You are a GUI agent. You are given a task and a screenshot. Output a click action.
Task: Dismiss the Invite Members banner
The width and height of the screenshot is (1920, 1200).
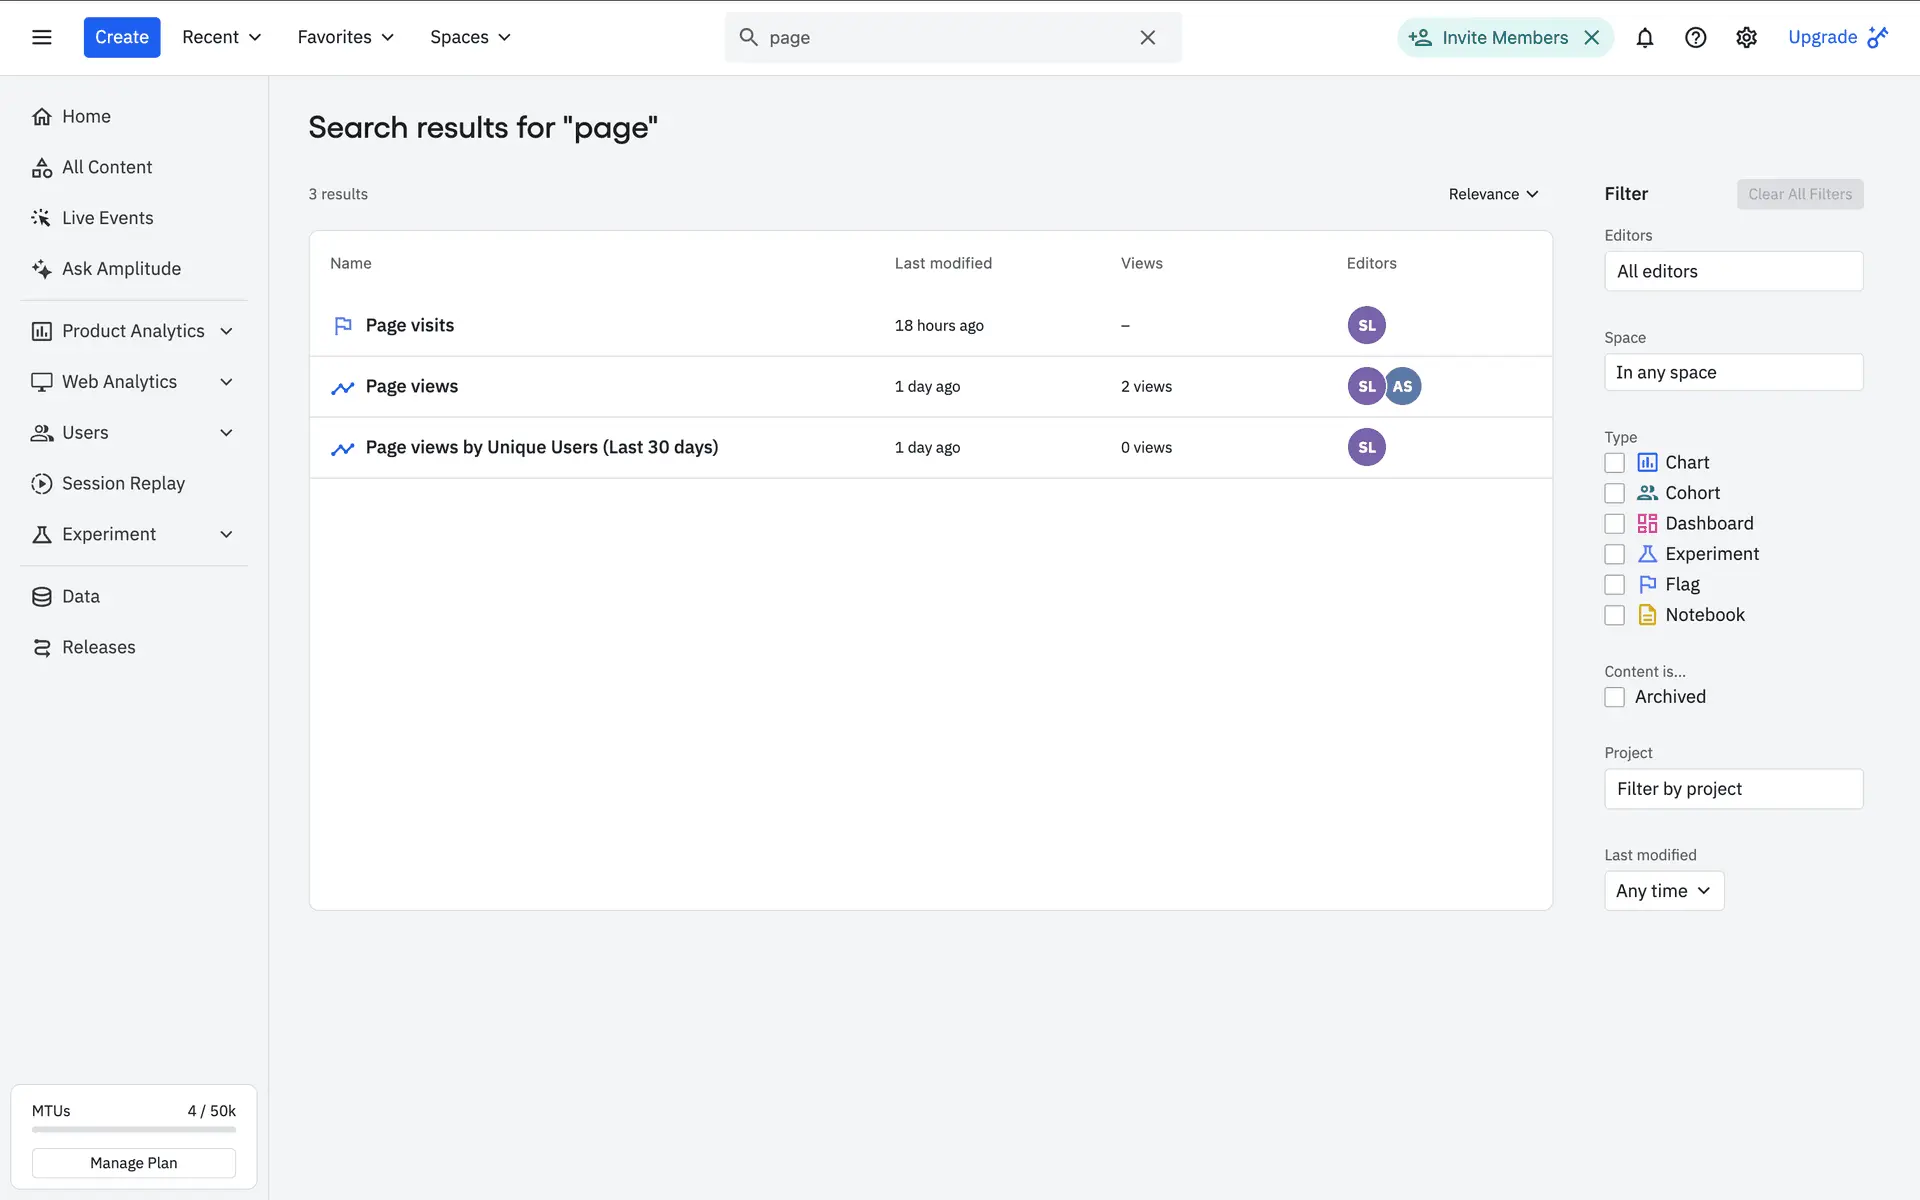(1592, 38)
